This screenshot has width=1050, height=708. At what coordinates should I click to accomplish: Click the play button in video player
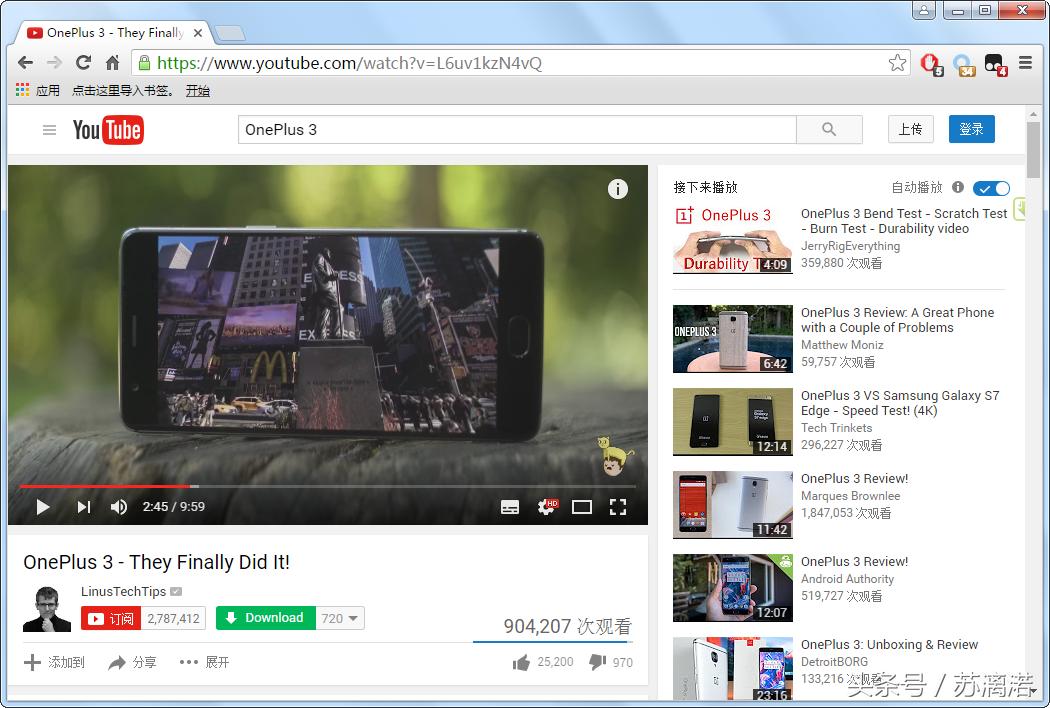[42, 507]
